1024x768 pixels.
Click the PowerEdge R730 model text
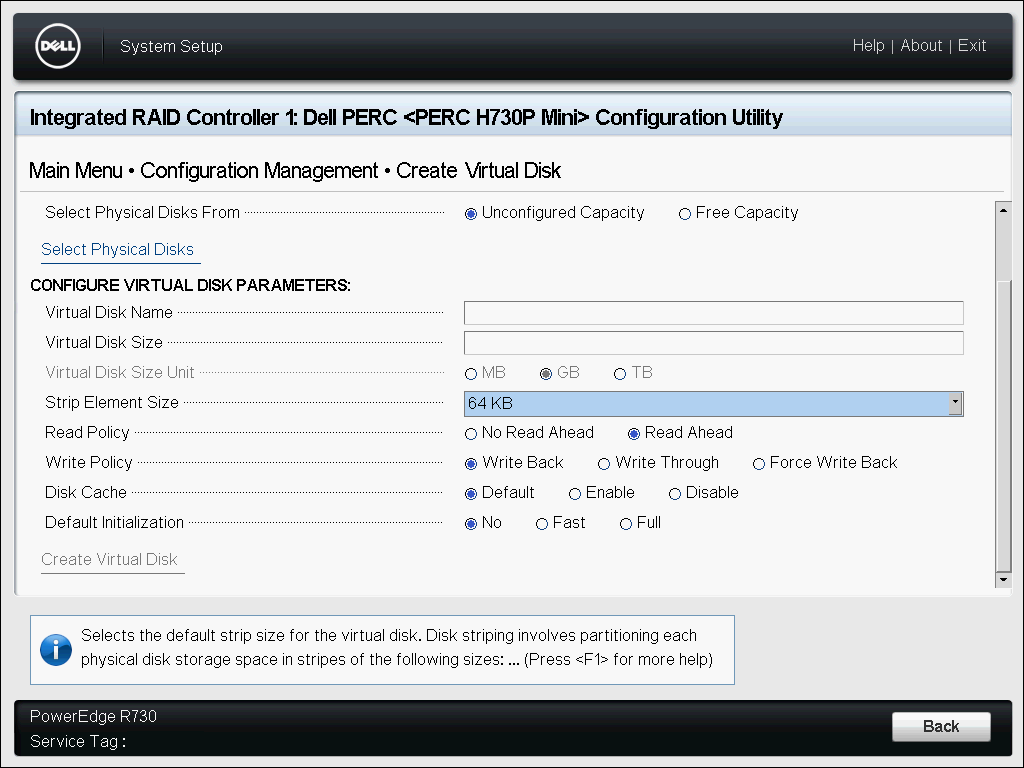[x=93, y=716]
